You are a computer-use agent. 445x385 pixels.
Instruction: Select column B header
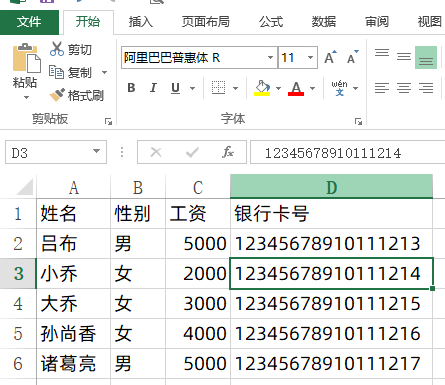[x=138, y=187]
